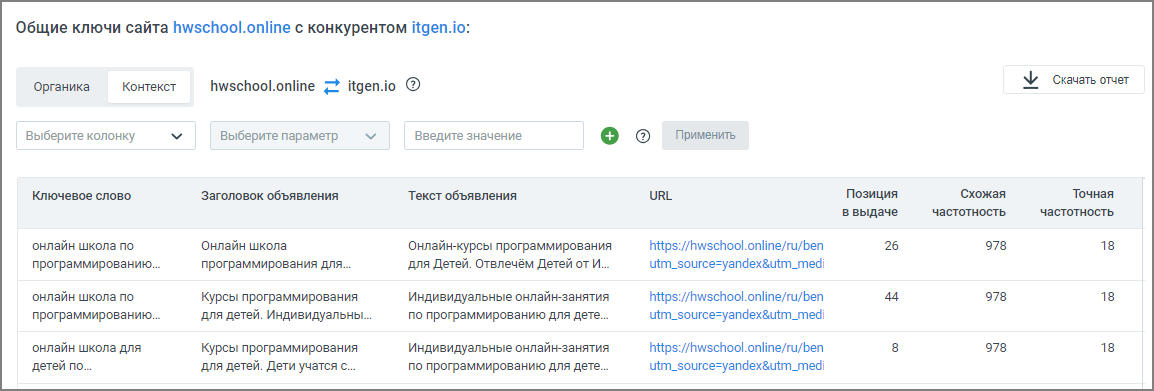Open the Выберите параметр dropdown
This screenshot has width=1154, height=391.
[300, 136]
